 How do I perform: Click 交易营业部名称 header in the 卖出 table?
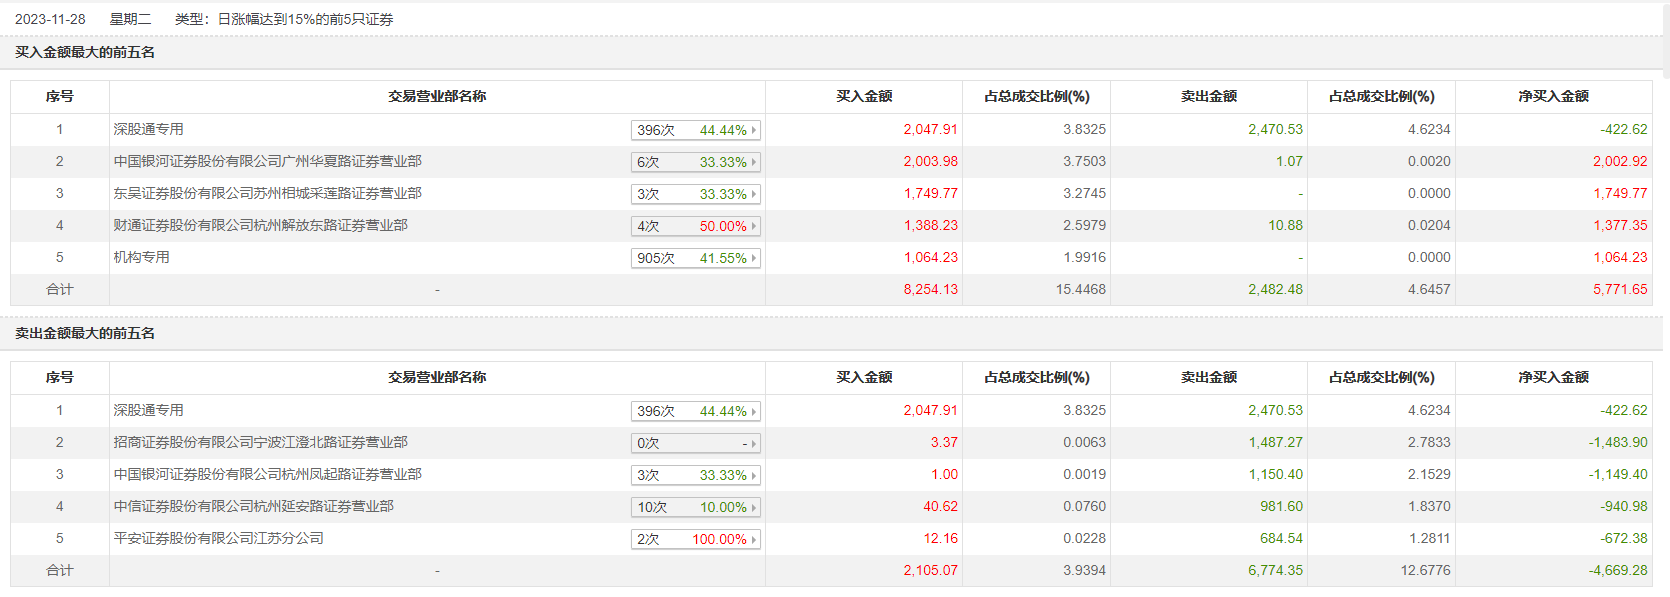point(437,377)
